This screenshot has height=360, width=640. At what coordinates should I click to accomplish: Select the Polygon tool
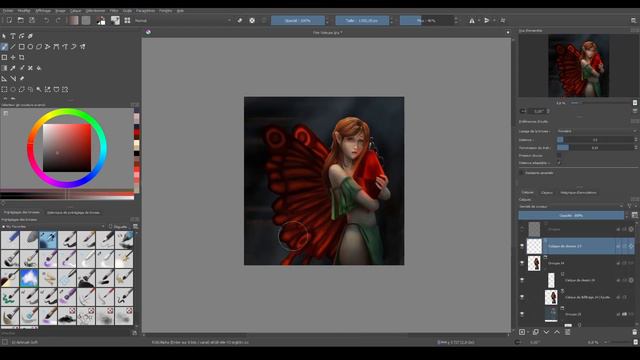coord(39,47)
